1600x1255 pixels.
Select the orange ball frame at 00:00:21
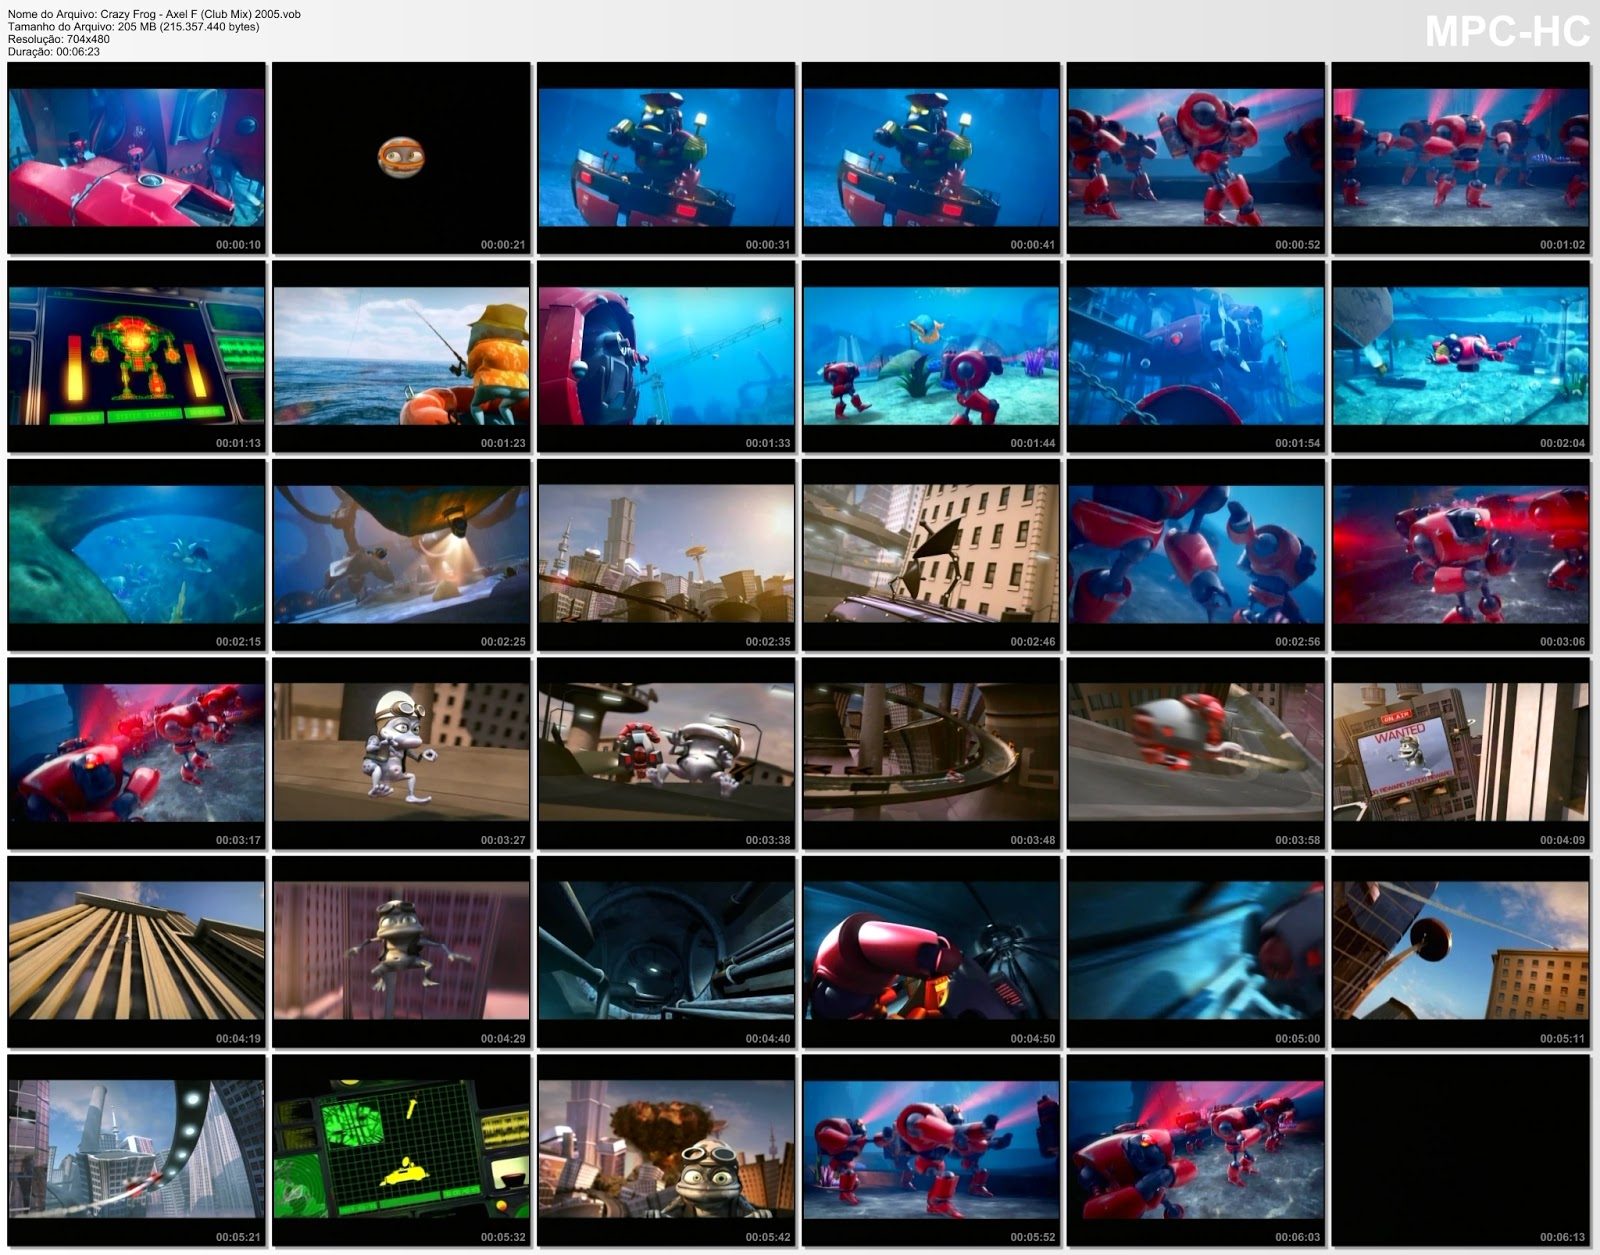click(401, 158)
